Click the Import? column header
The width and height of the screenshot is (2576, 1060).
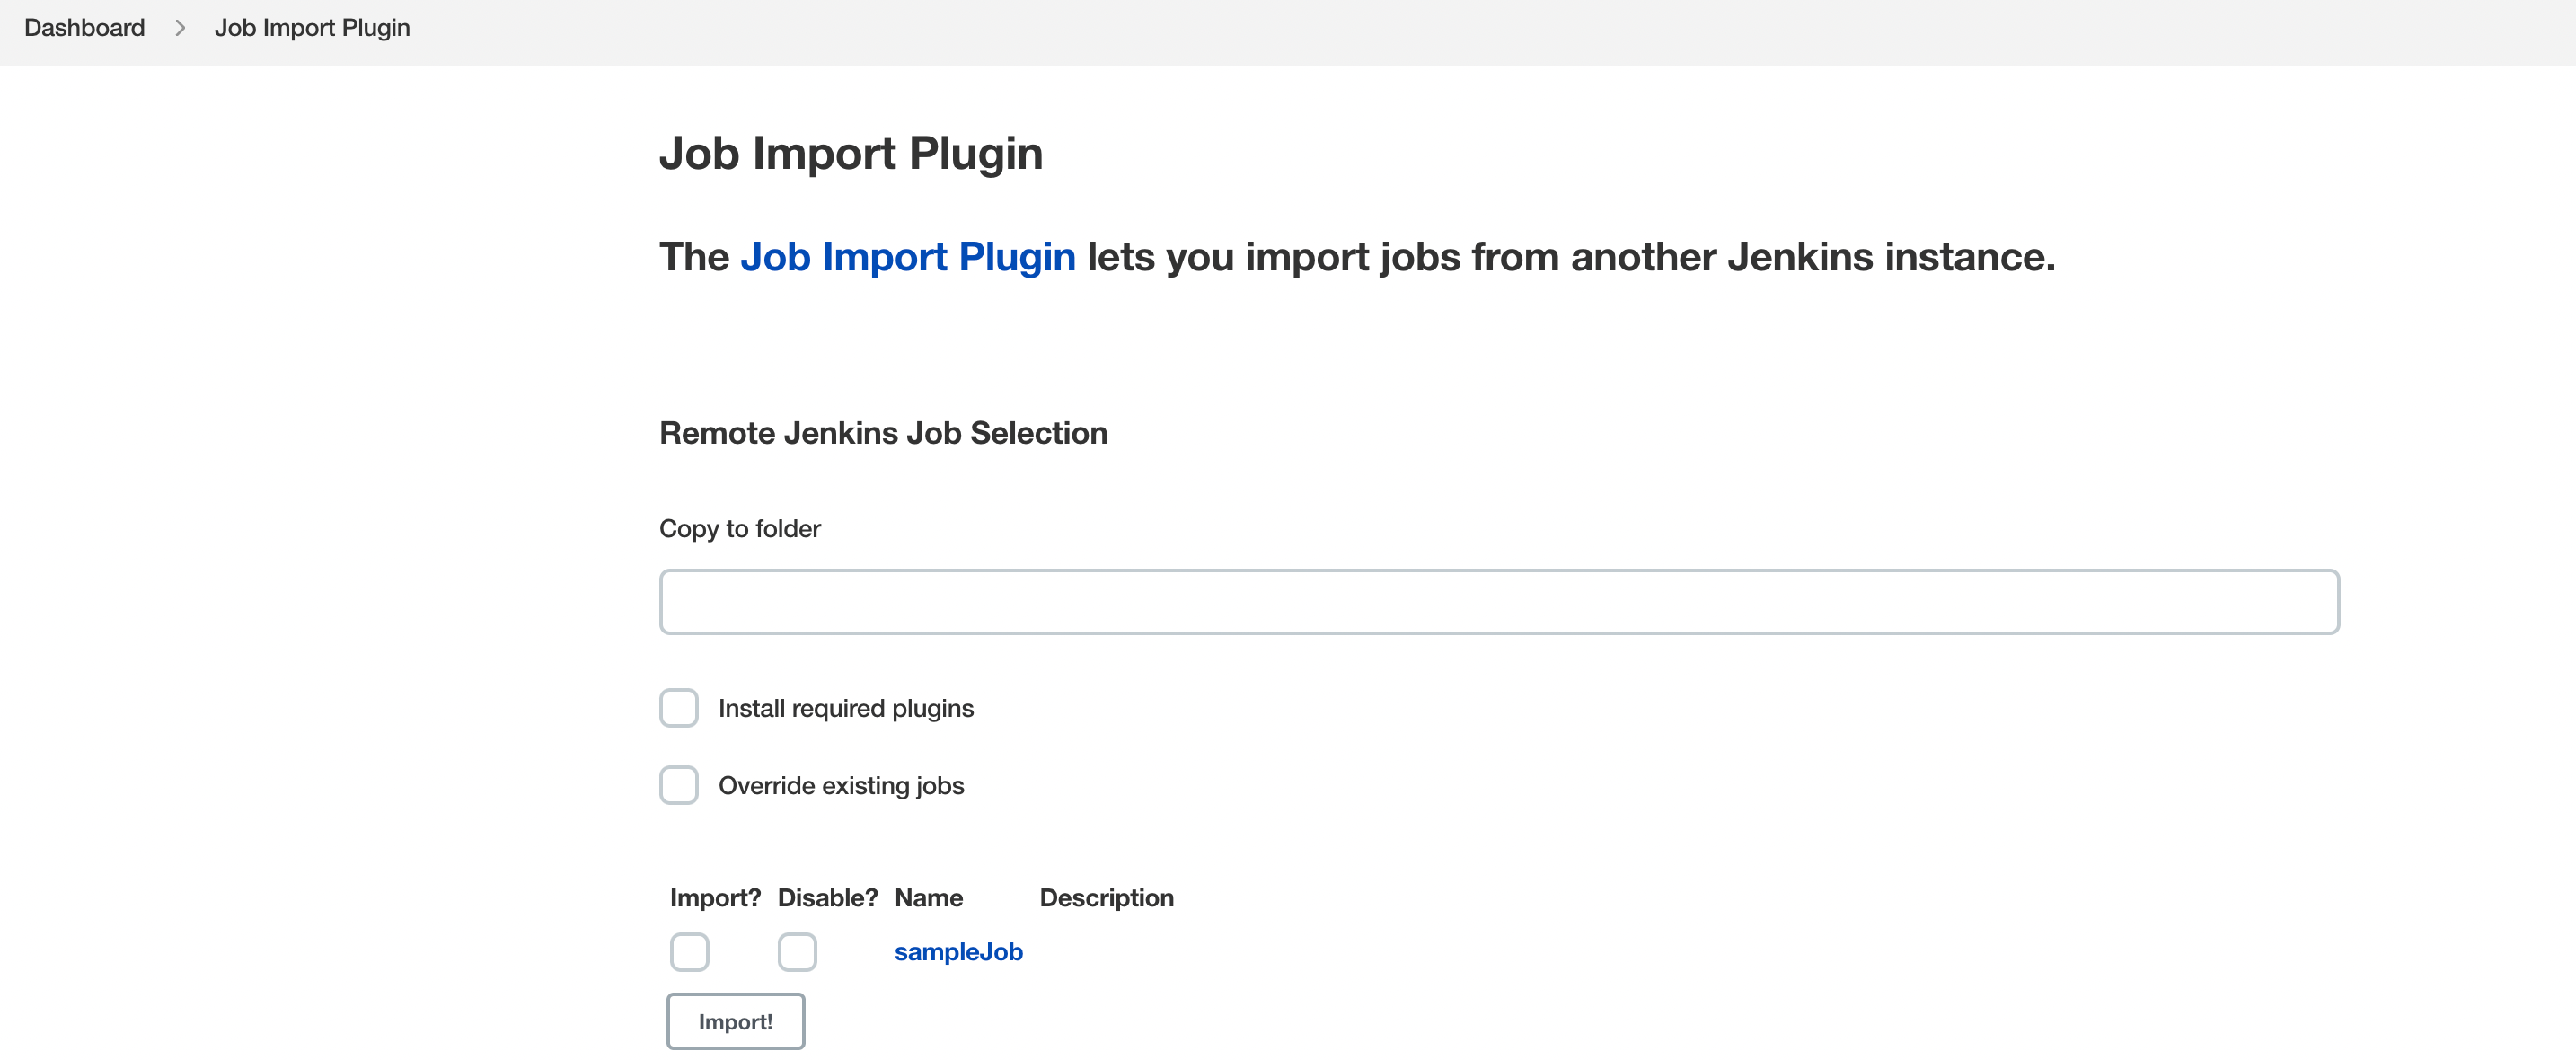pos(714,897)
